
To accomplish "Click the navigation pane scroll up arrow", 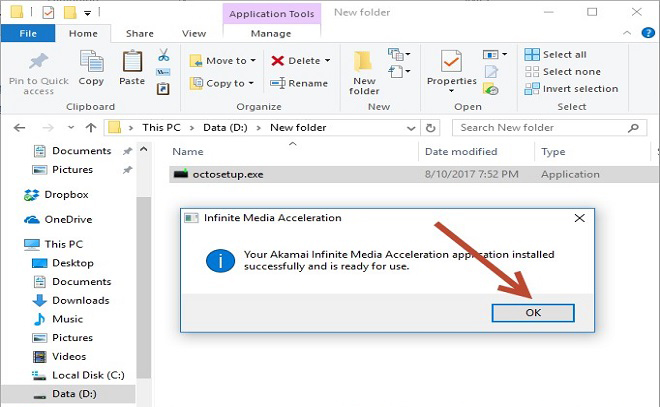I will 144,149.
